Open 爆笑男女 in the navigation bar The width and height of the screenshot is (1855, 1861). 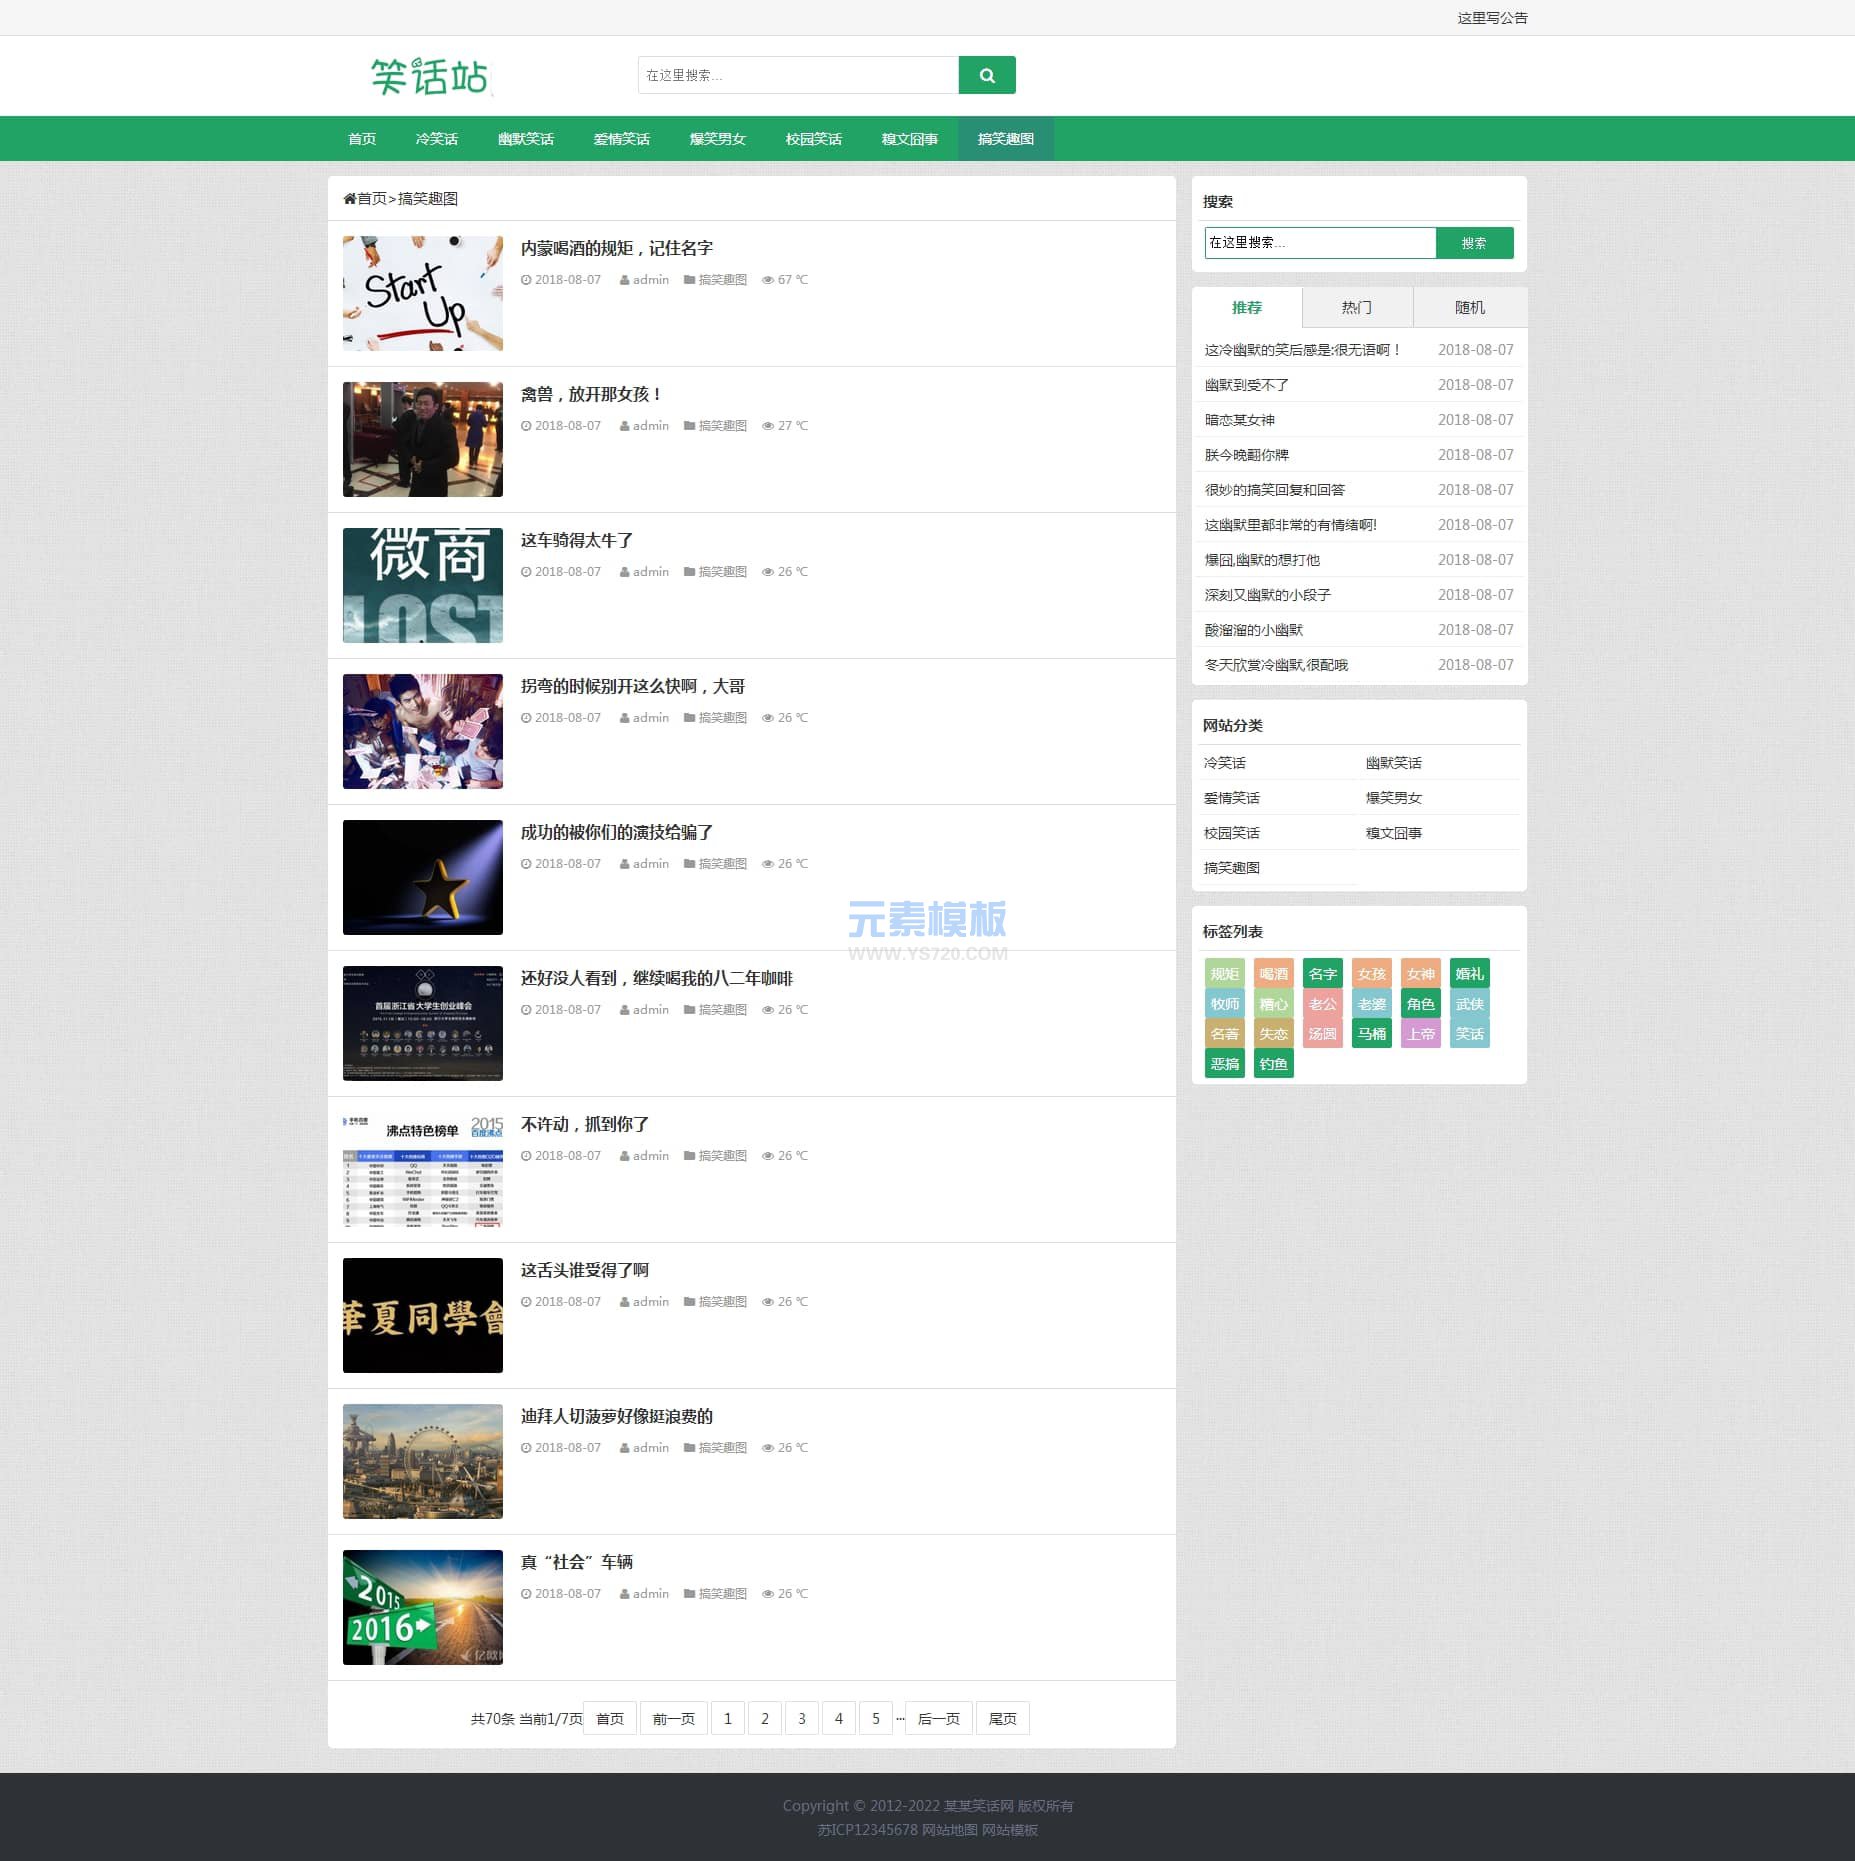point(718,139)
